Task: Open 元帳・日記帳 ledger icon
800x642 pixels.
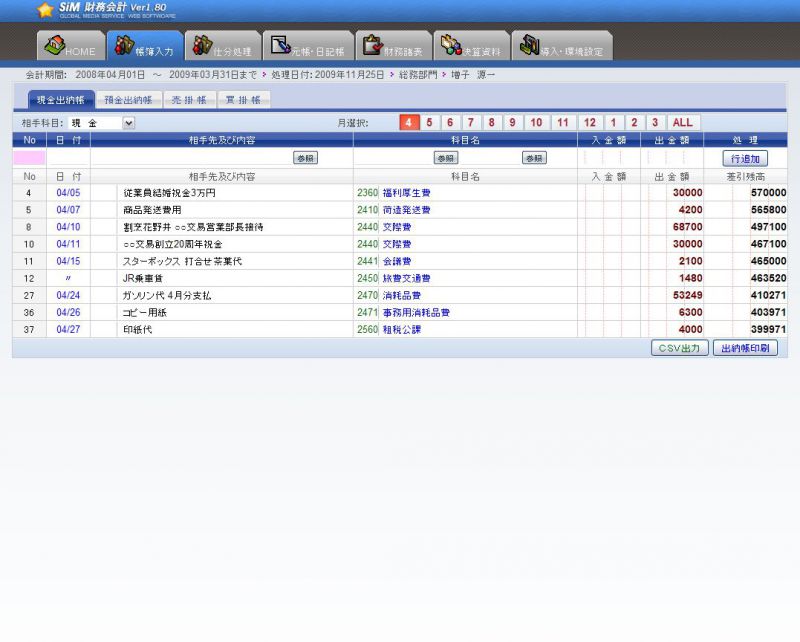Action: coord(281,46)
